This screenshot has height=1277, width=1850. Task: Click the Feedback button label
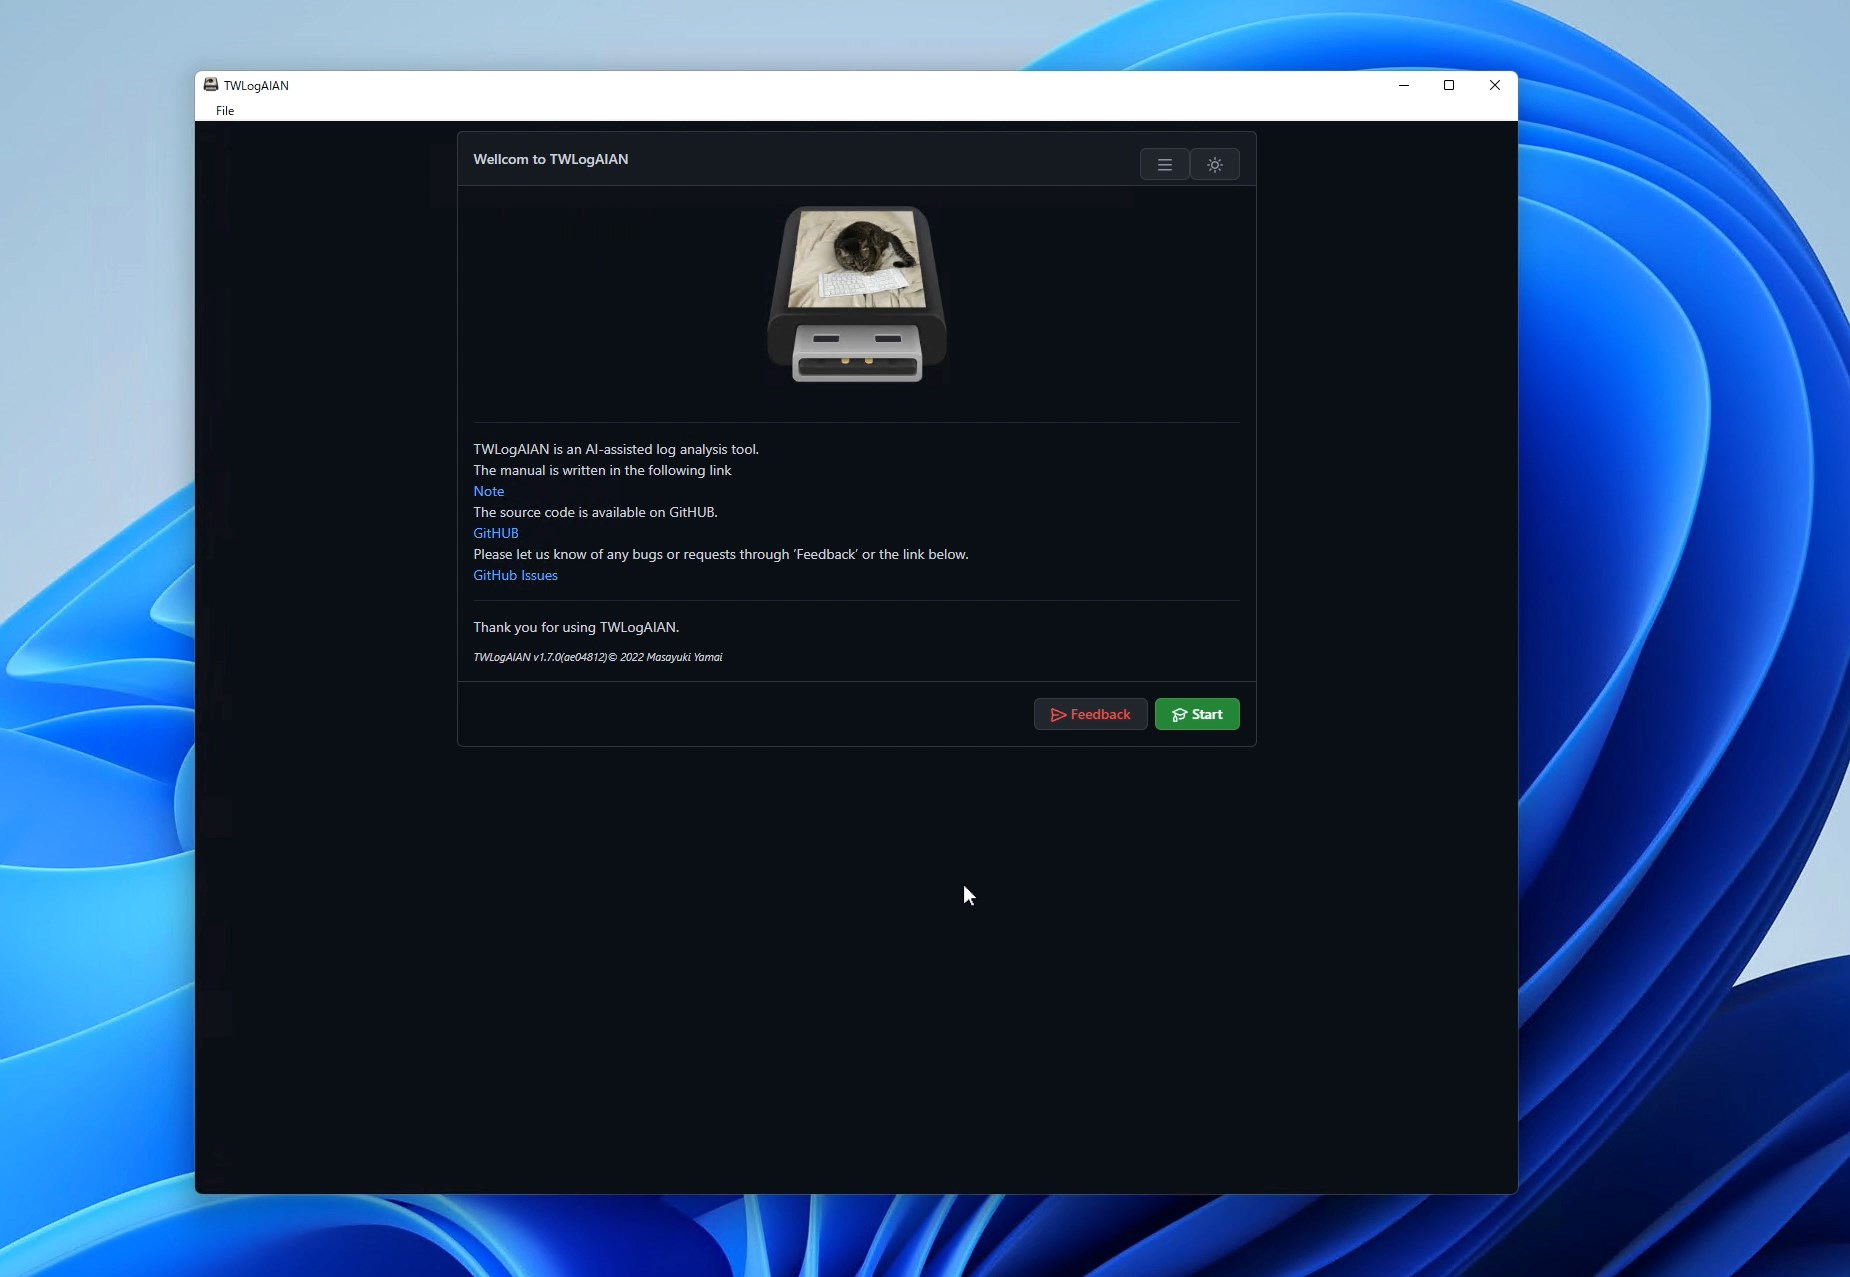coord(1100,714)
